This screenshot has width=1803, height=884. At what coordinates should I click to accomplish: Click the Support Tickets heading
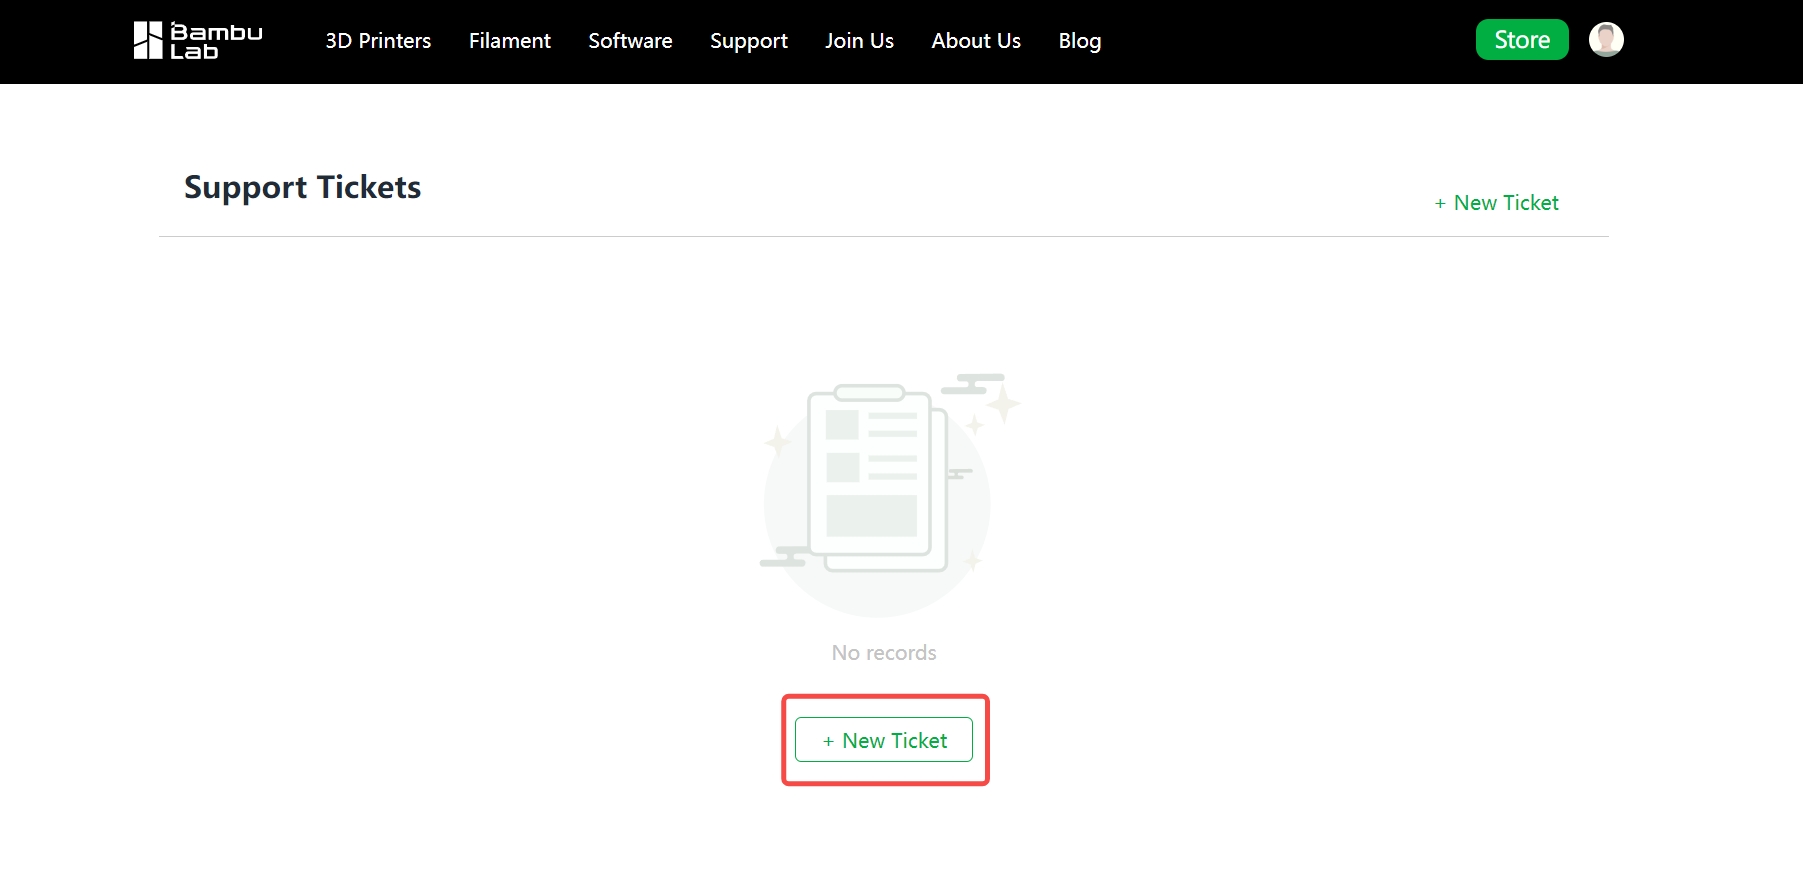[302, 188]
